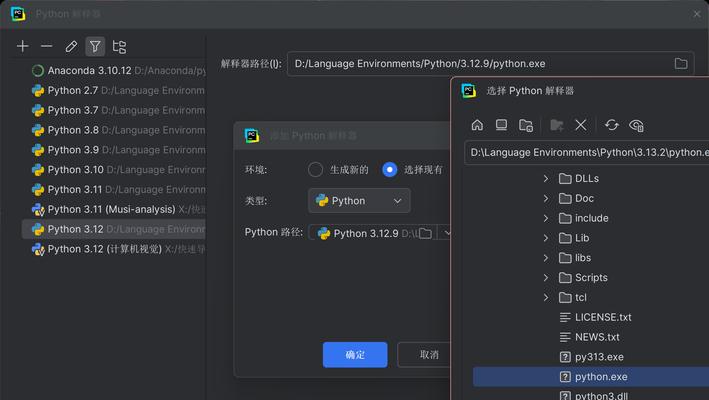Open the interpreter paths tree icon

[x=119, y=47]
